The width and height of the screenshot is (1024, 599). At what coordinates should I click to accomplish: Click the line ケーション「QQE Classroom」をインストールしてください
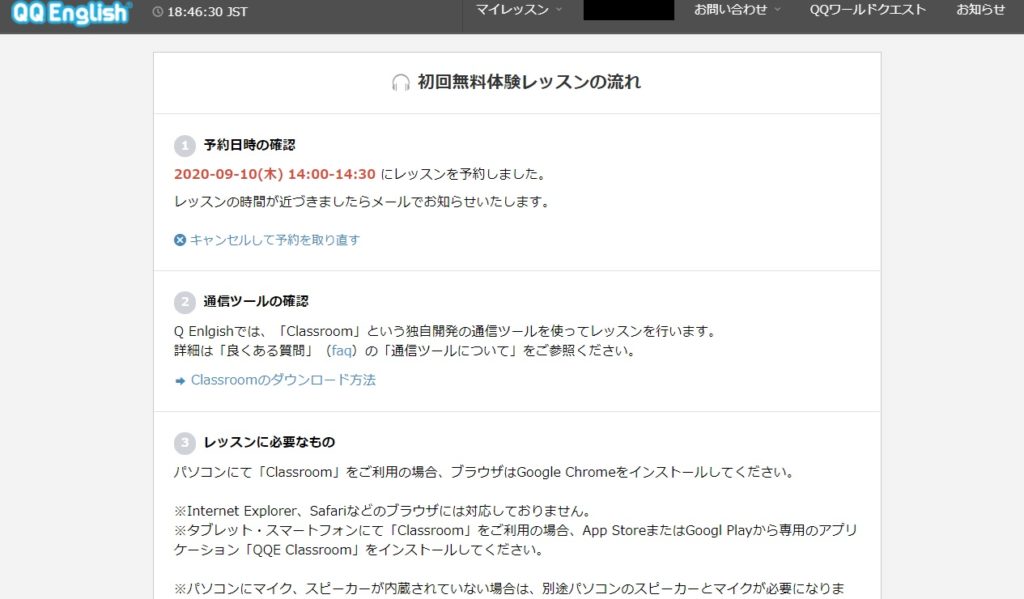click(359, 550)
